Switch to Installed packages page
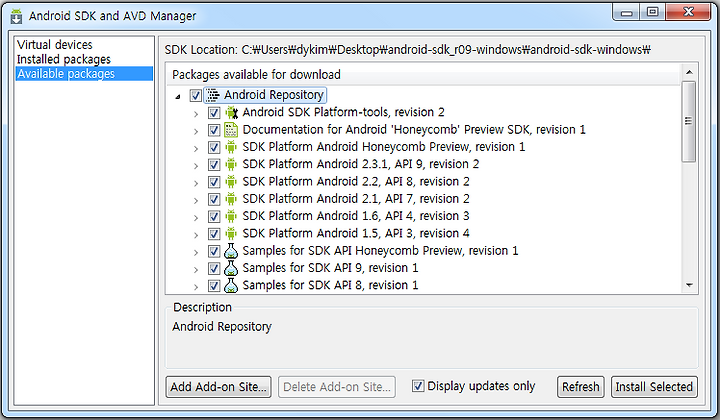The width and height of the screenshot is (720, 420). [64, 59]
